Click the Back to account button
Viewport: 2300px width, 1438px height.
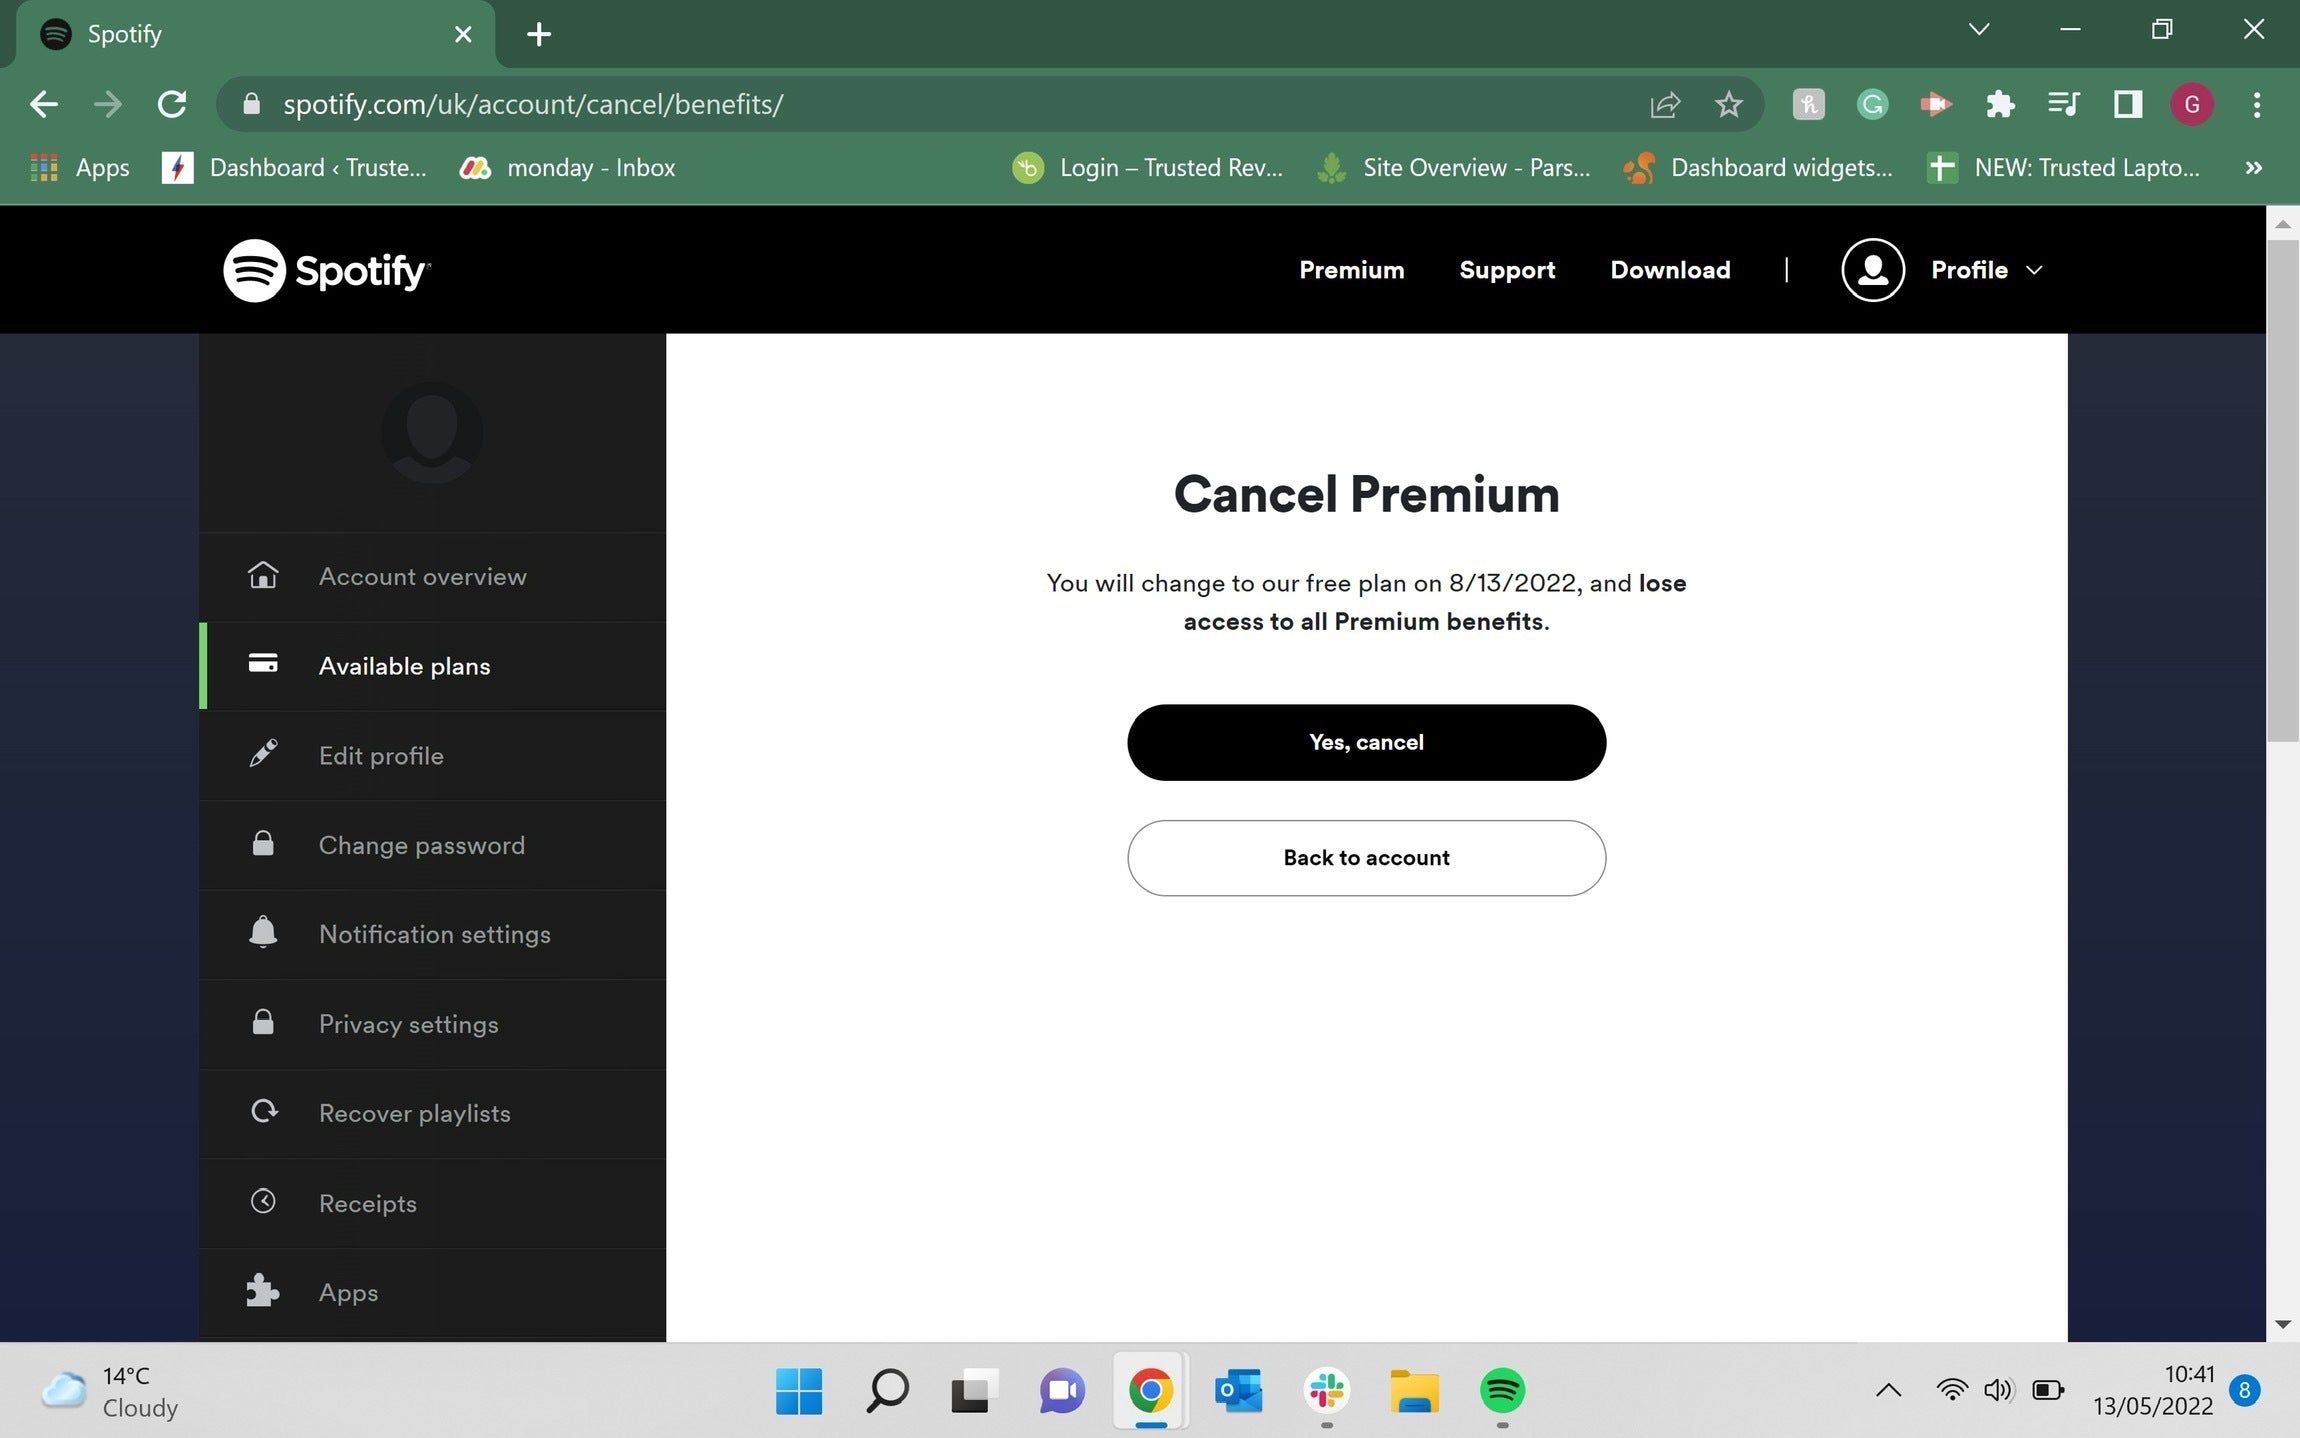click(x=1366, y=858)
